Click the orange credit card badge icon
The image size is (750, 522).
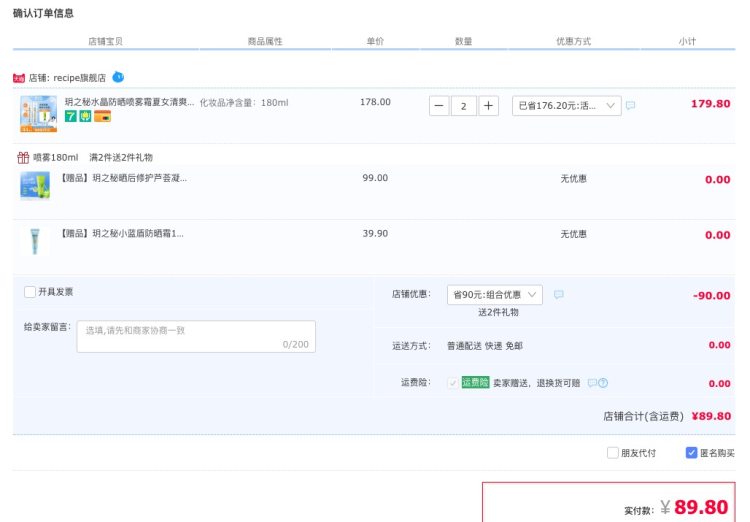(x=102, y=116)
